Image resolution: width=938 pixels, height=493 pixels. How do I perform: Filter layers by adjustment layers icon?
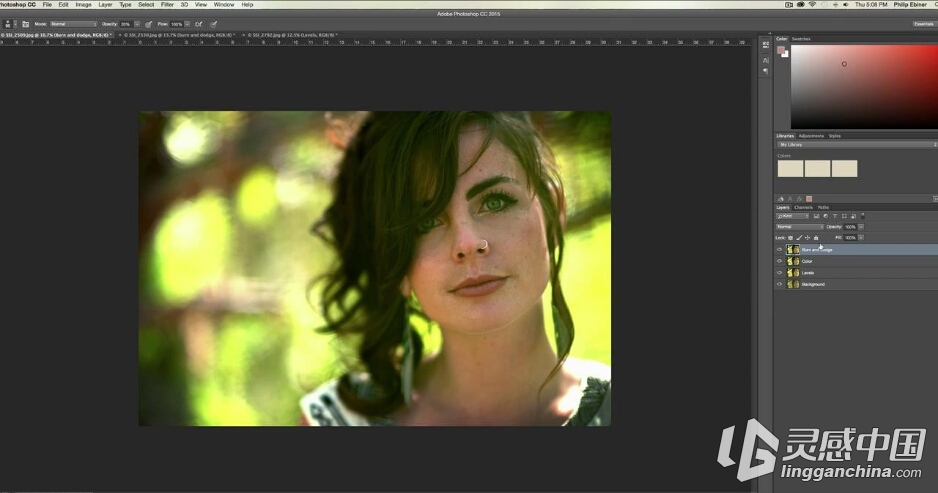tap(826, 216)
